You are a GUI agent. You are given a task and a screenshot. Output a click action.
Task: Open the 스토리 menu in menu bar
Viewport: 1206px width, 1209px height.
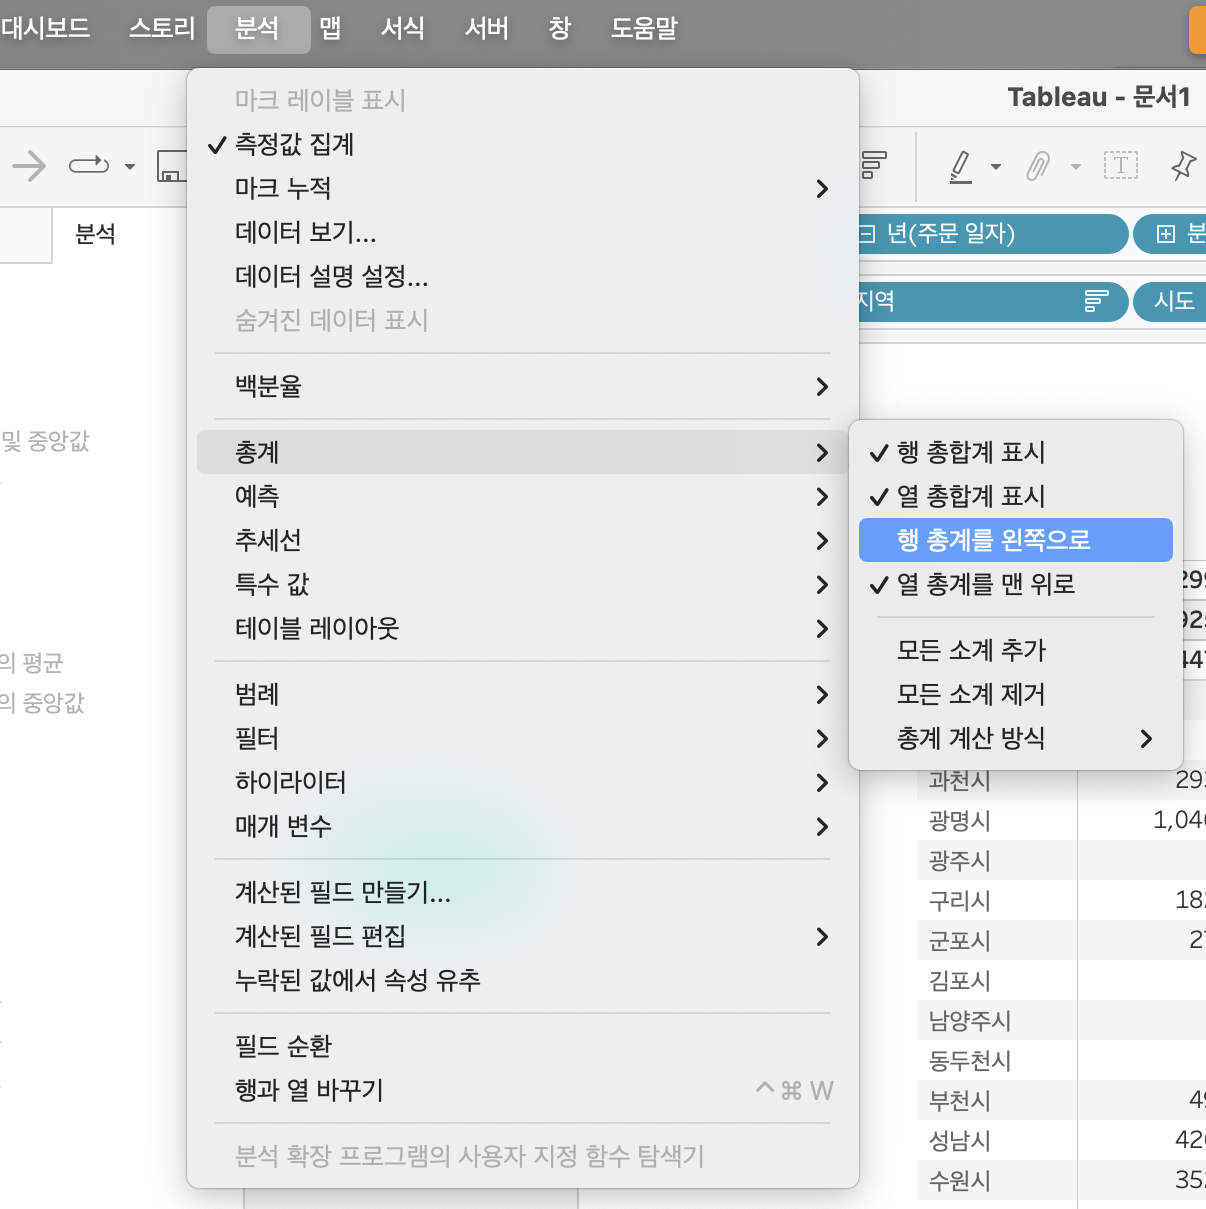[x=162, y=28]
